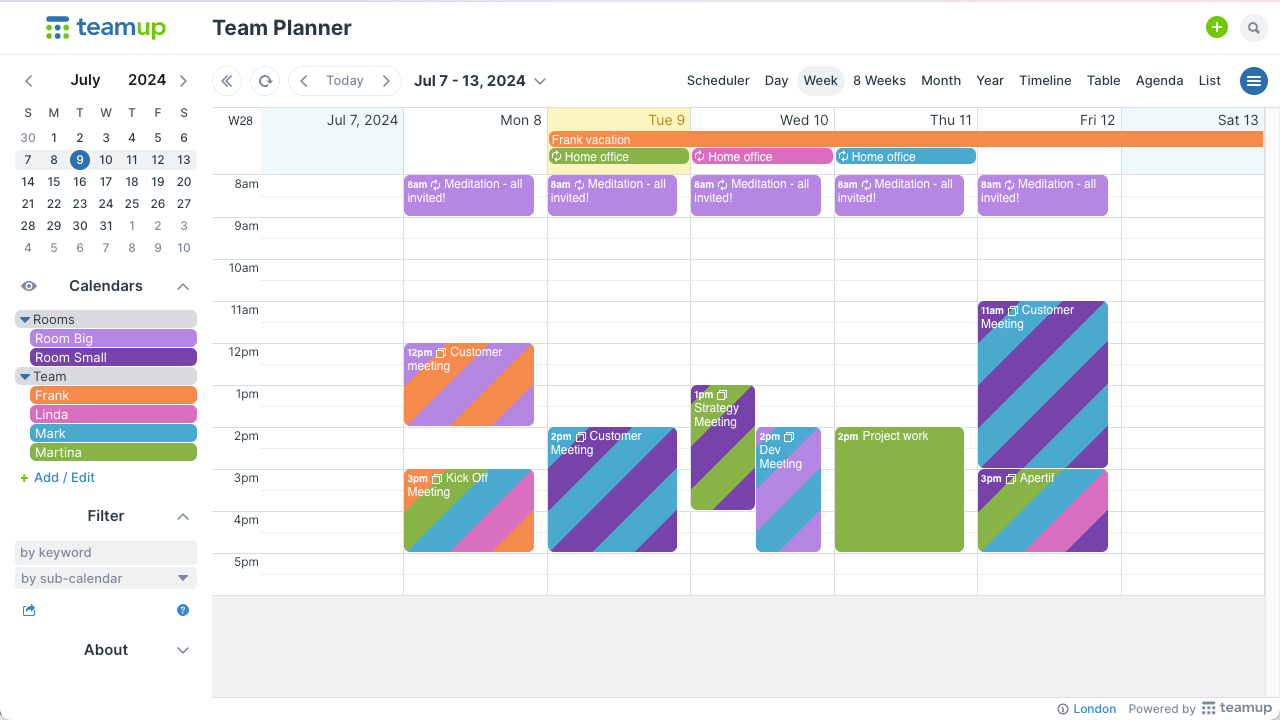Open the by sub-calendar filter dropdown
This screenshot has width=1280, height=720.
coord(106,578)
